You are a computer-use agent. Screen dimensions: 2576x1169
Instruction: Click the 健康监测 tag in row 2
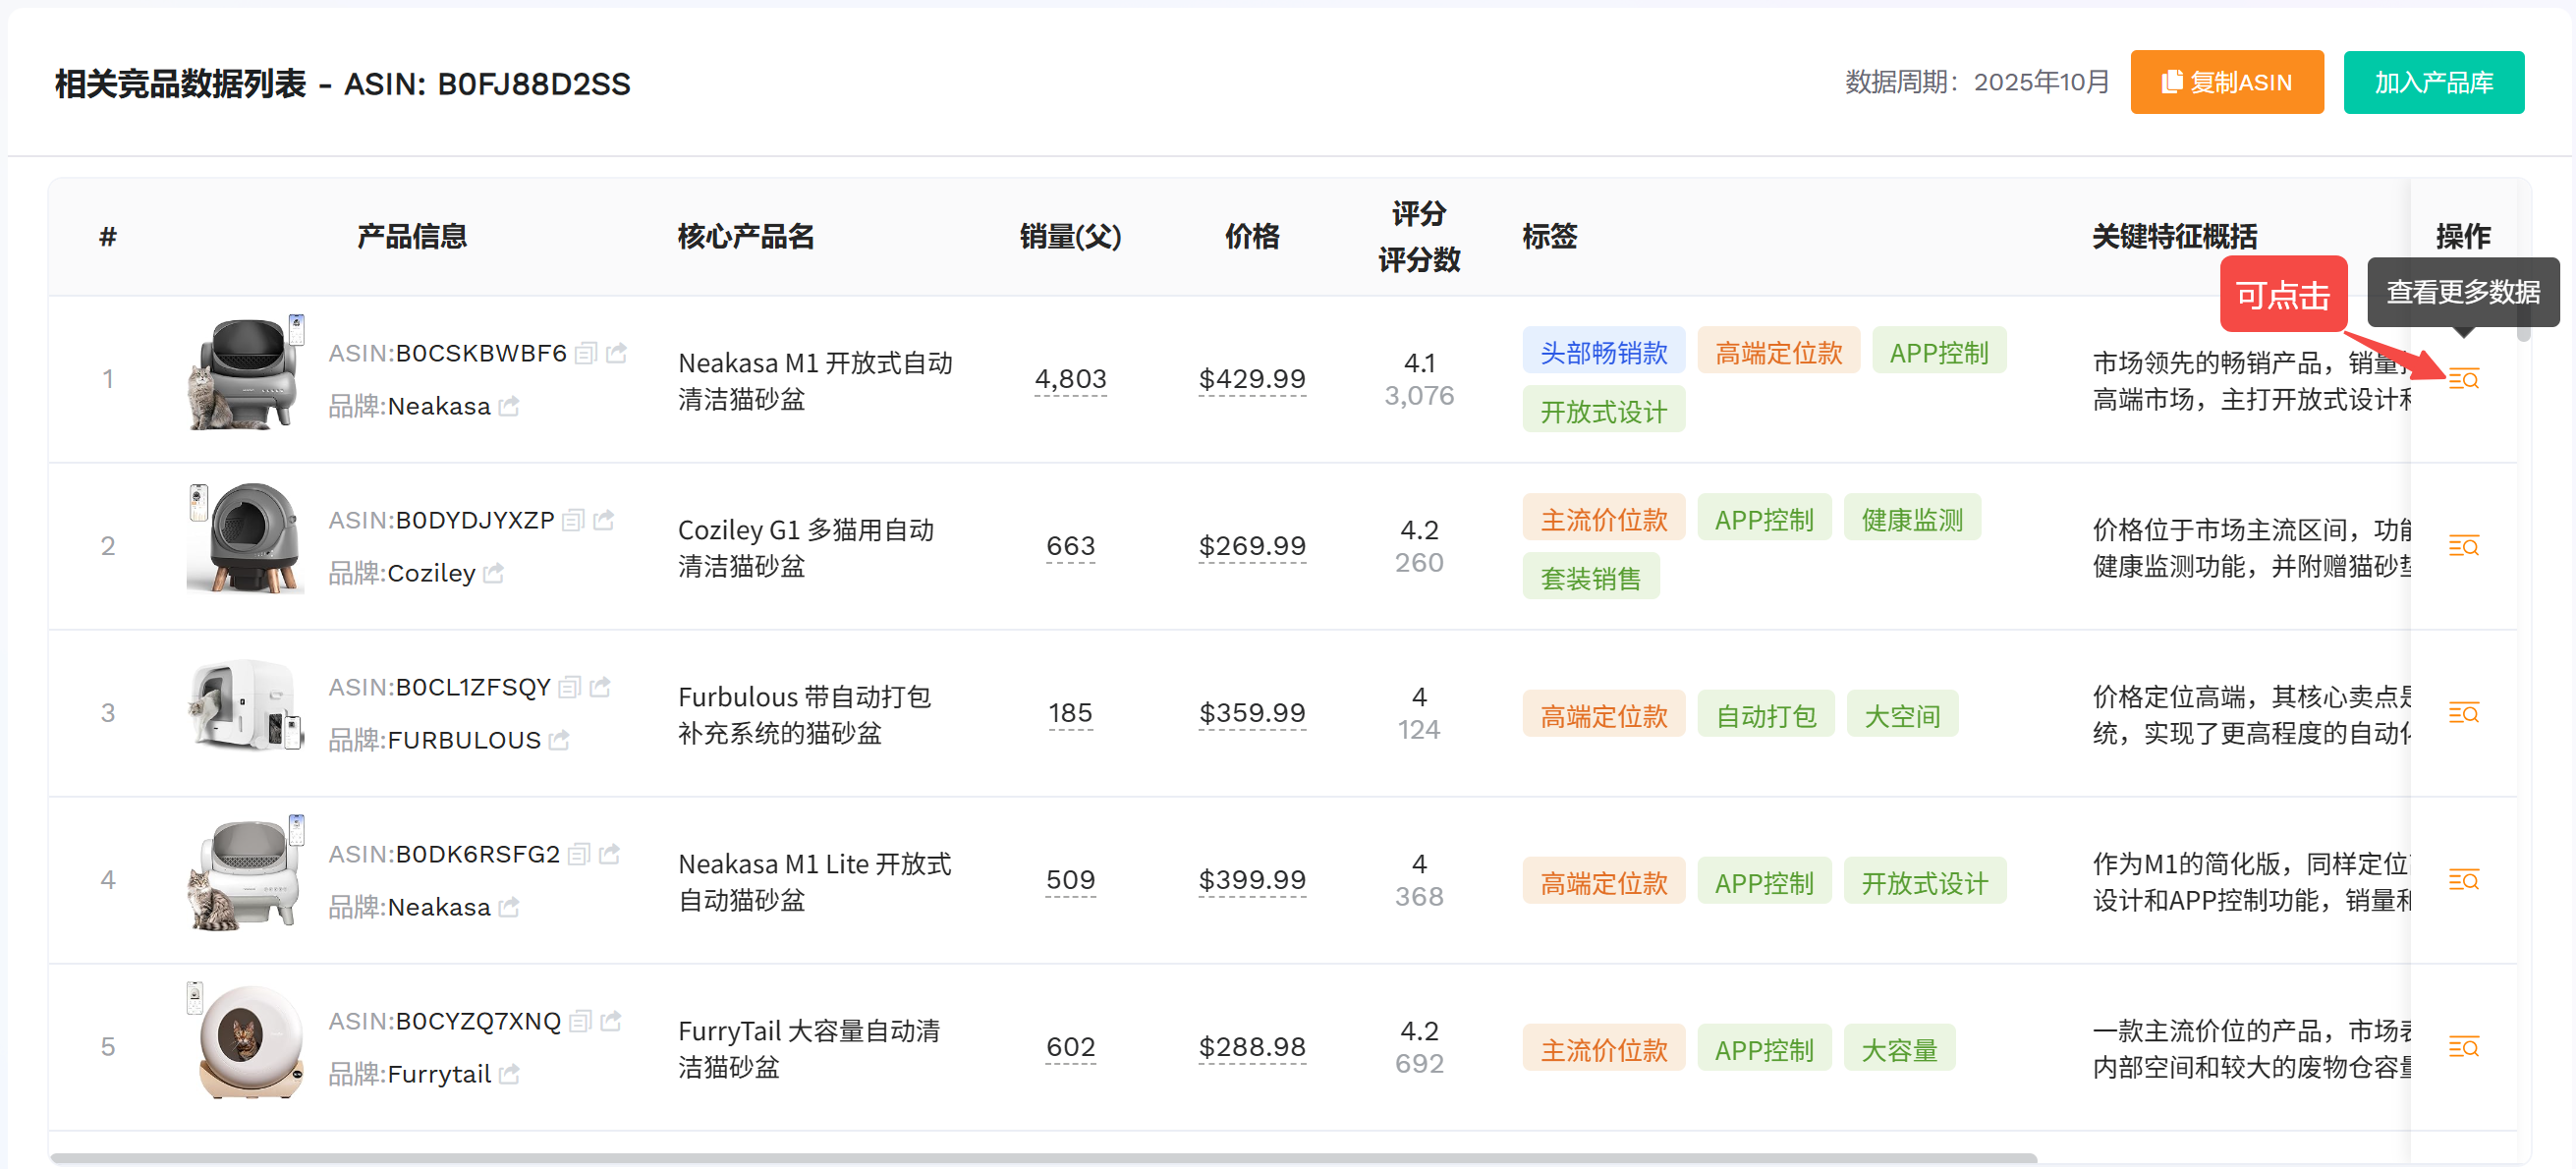click(x=1911, y=519)
